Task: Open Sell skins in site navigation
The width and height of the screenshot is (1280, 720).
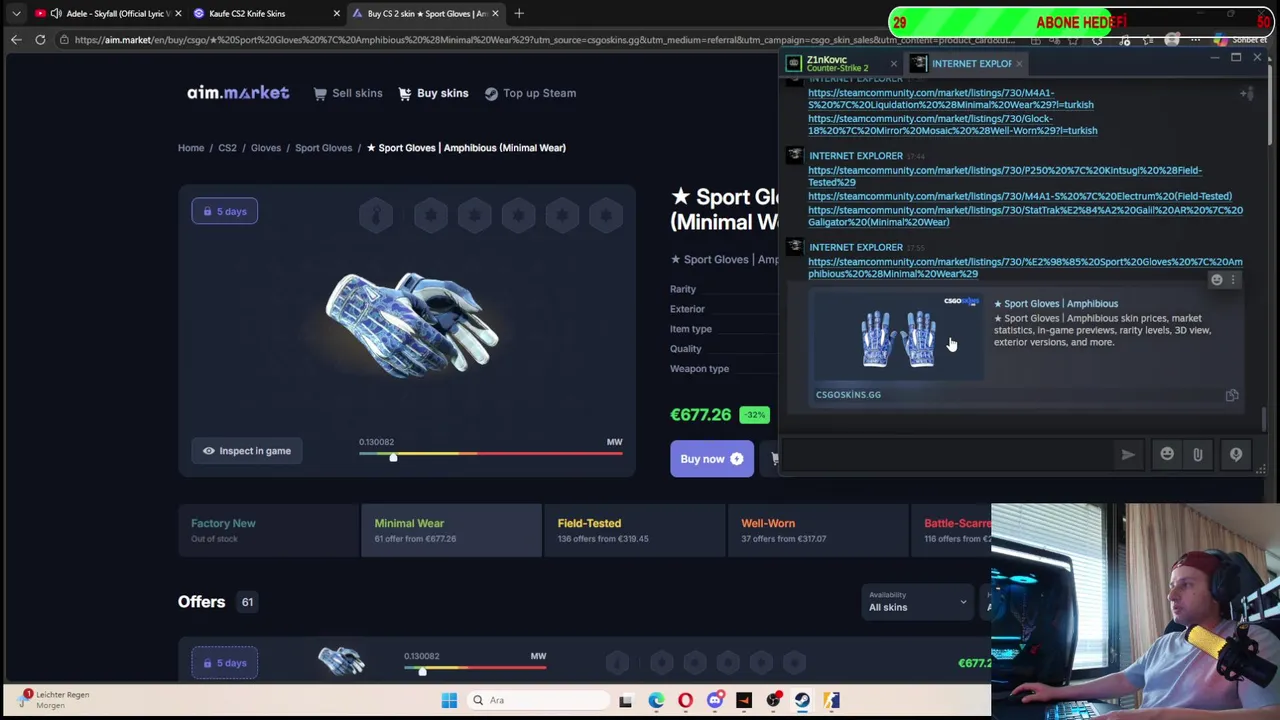Action: click(x=347, y=93)
